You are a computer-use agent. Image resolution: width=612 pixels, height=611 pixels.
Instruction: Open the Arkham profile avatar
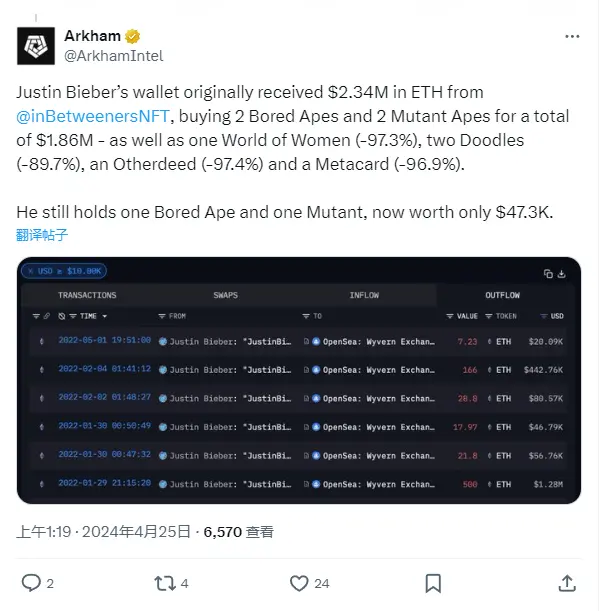coord(36,46)
